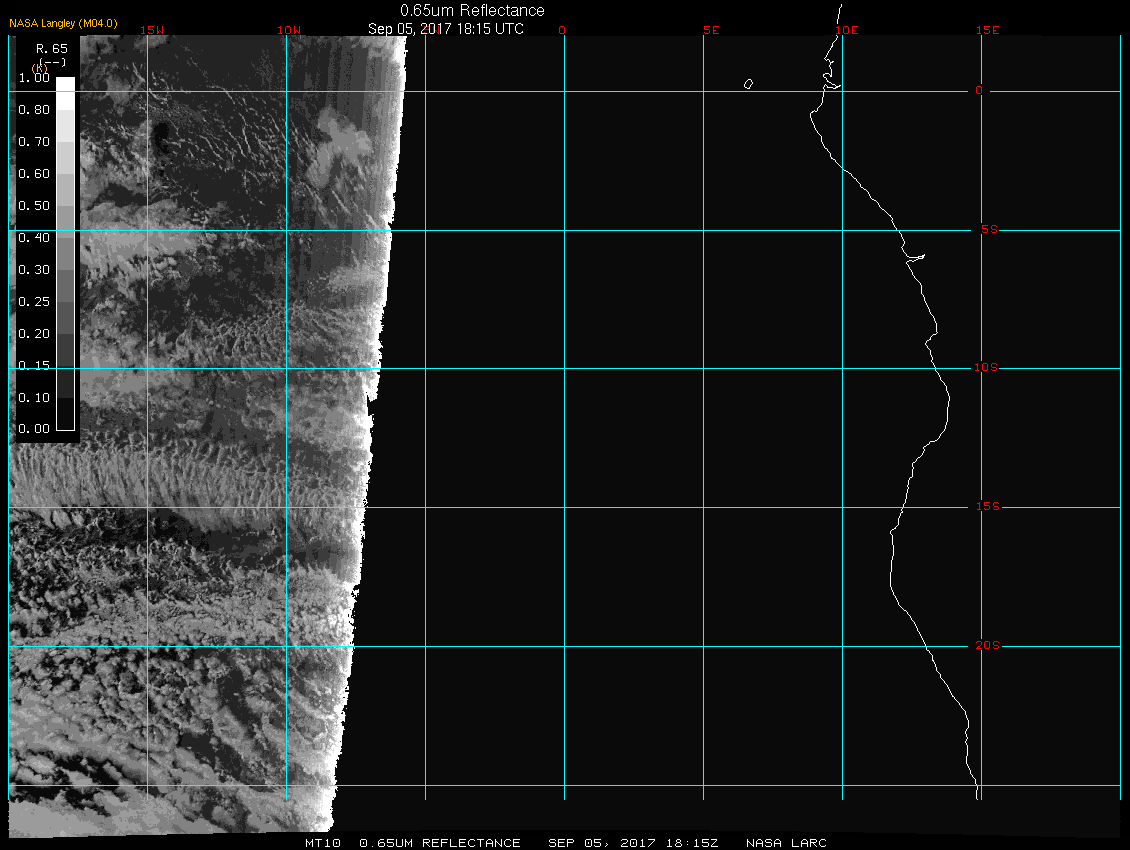1130x850 pixels.
Task: Click MT10 text in the bottom caption
Action: point(322,843)
